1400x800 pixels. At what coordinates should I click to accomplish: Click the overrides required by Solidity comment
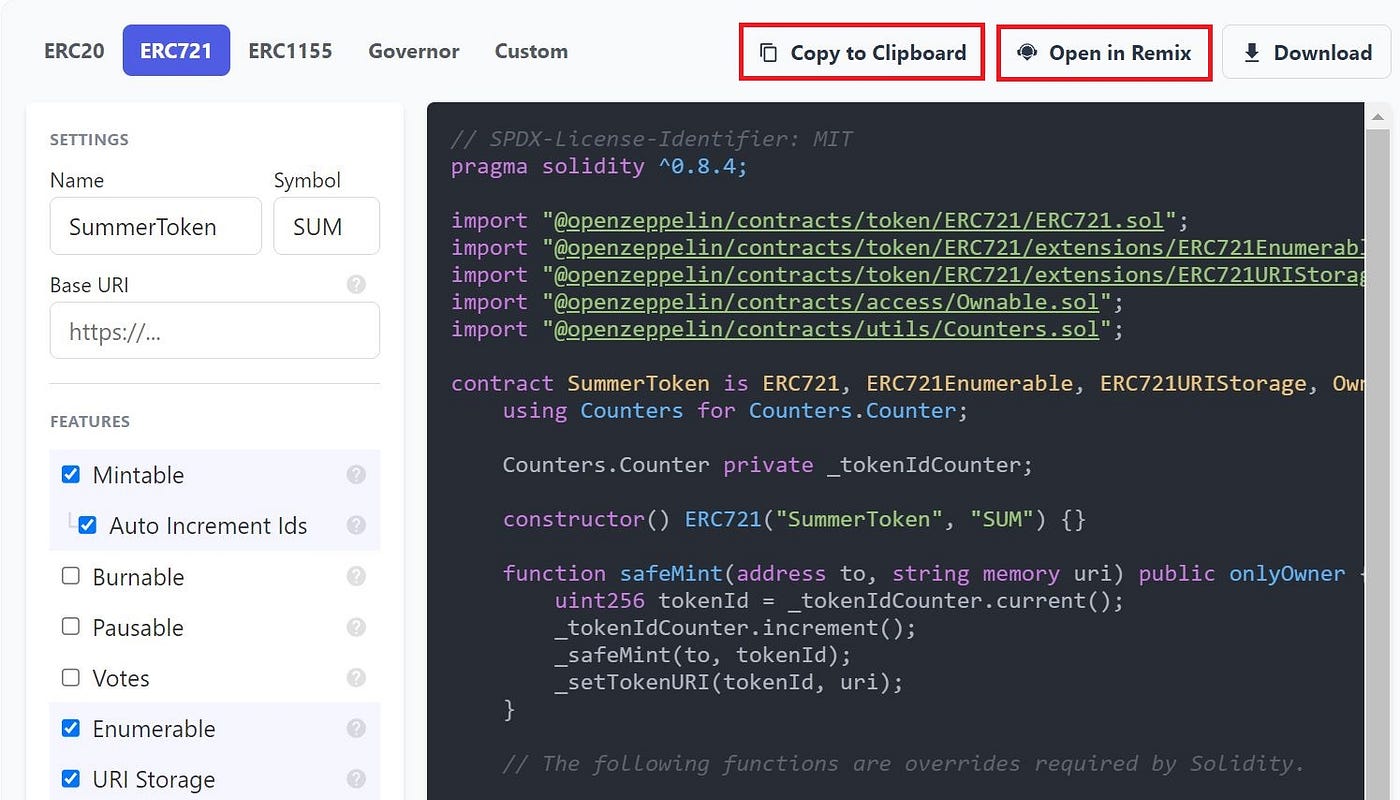(x=903, y=763)
